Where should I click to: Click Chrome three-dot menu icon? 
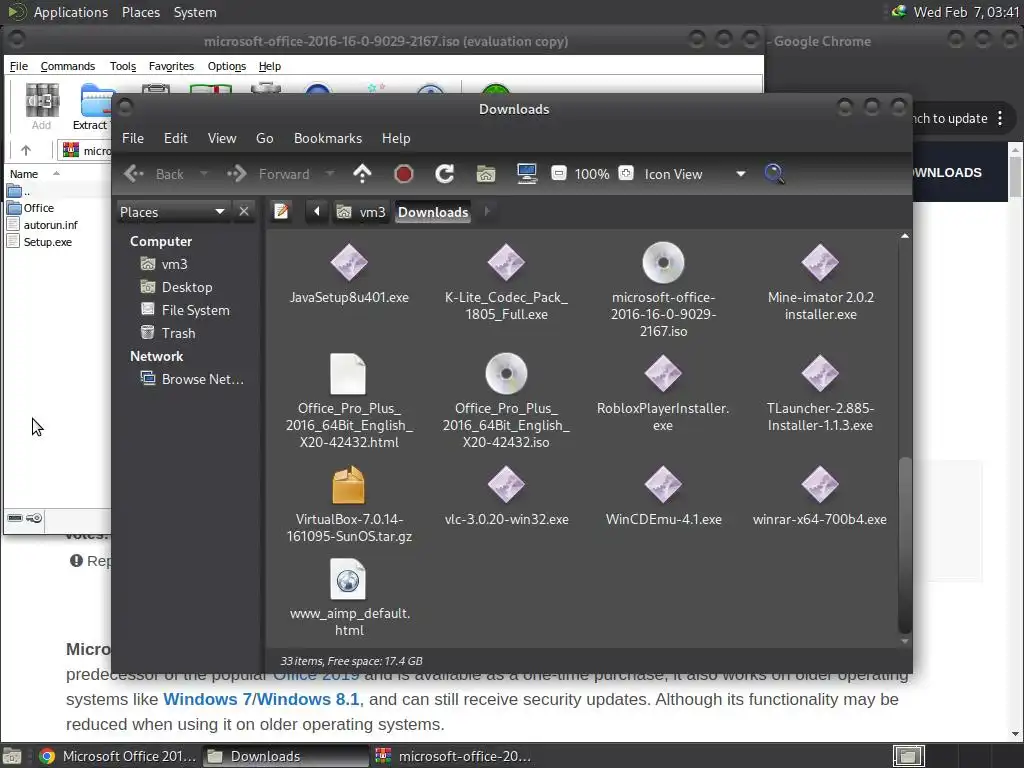1000,118
